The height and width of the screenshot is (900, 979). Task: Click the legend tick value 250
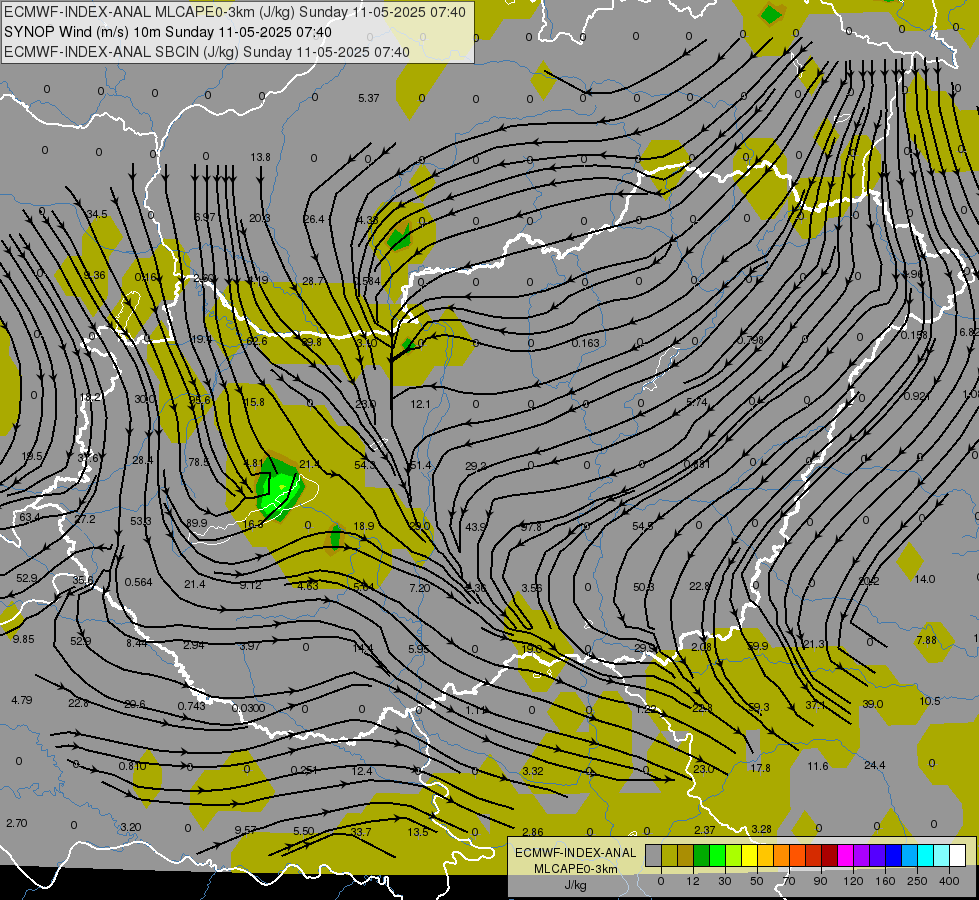point(917,881)
